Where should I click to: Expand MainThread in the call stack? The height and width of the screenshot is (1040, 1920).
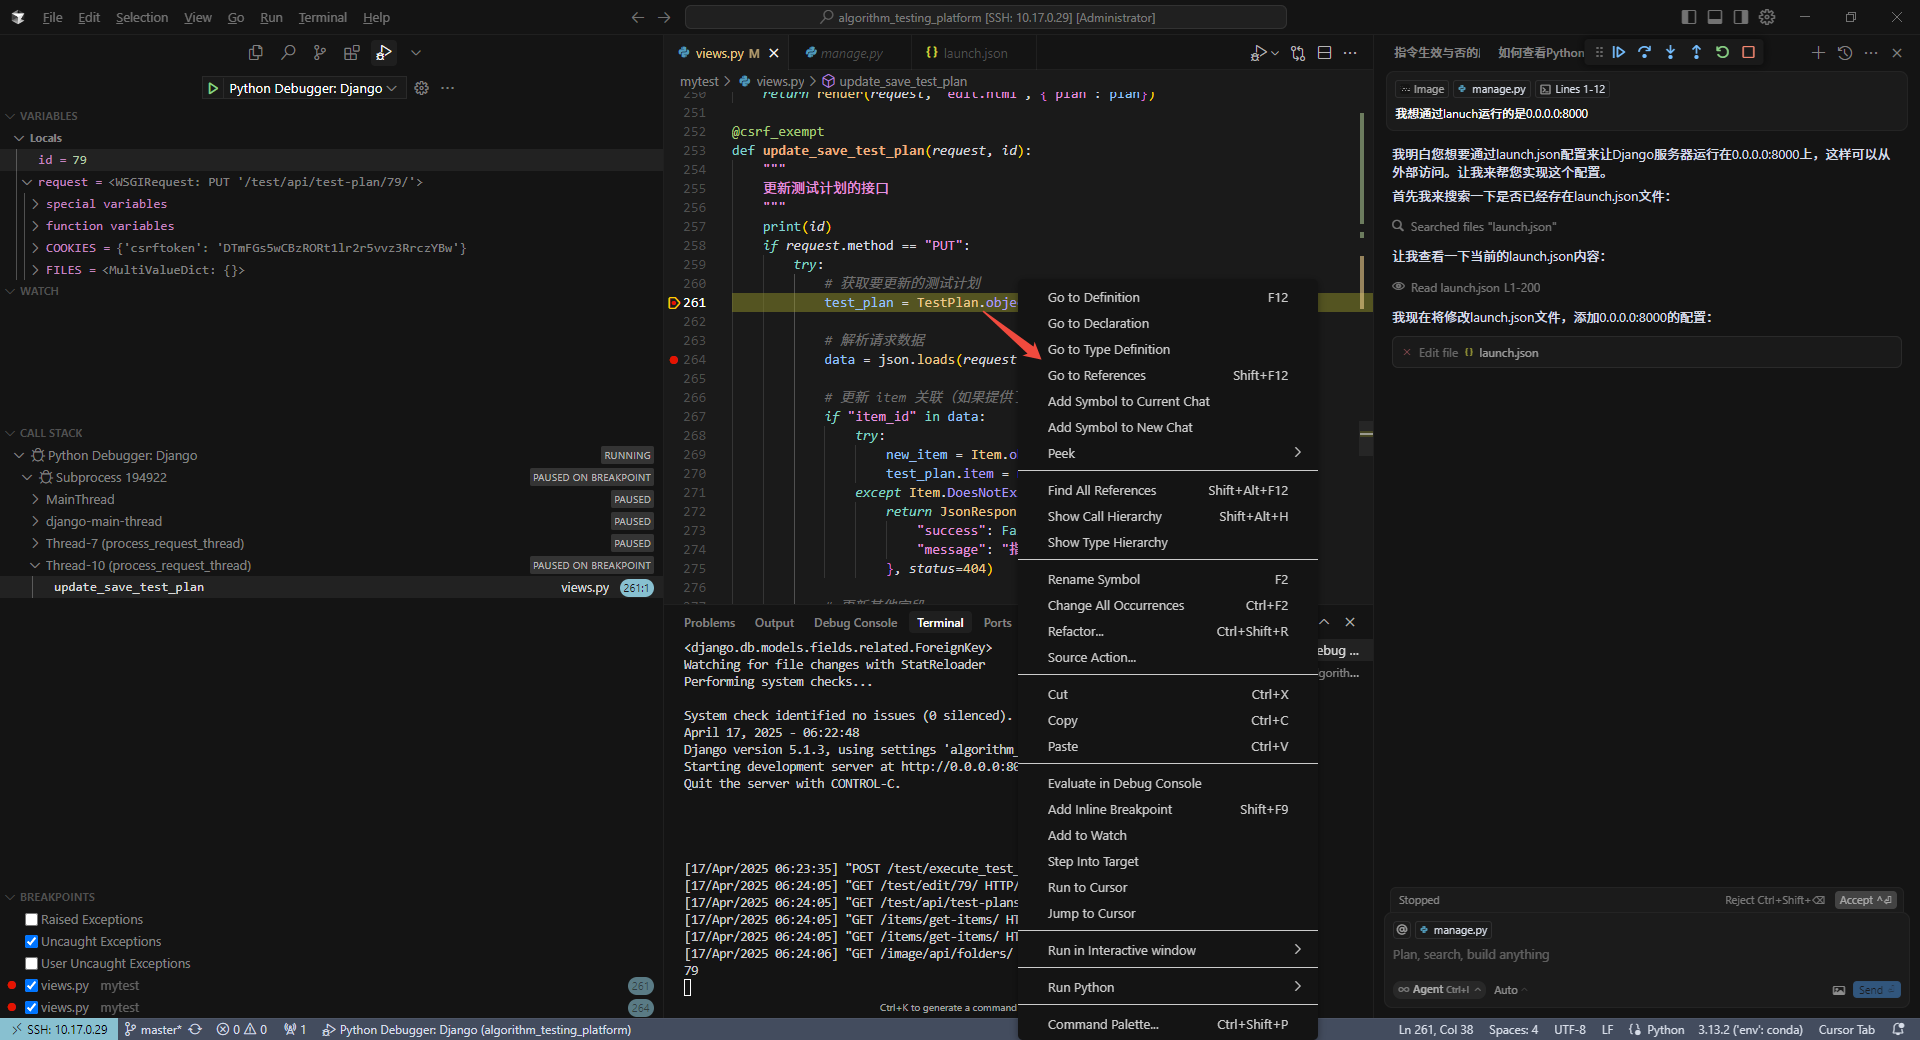tap(36, 500)
